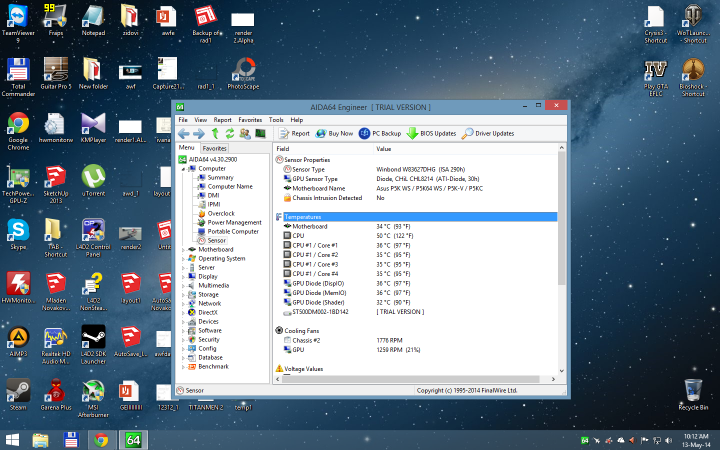Select the Database tree item
The width and height of the screenshot is (720, 450).
pyautogui.click(x=210, y=358)
